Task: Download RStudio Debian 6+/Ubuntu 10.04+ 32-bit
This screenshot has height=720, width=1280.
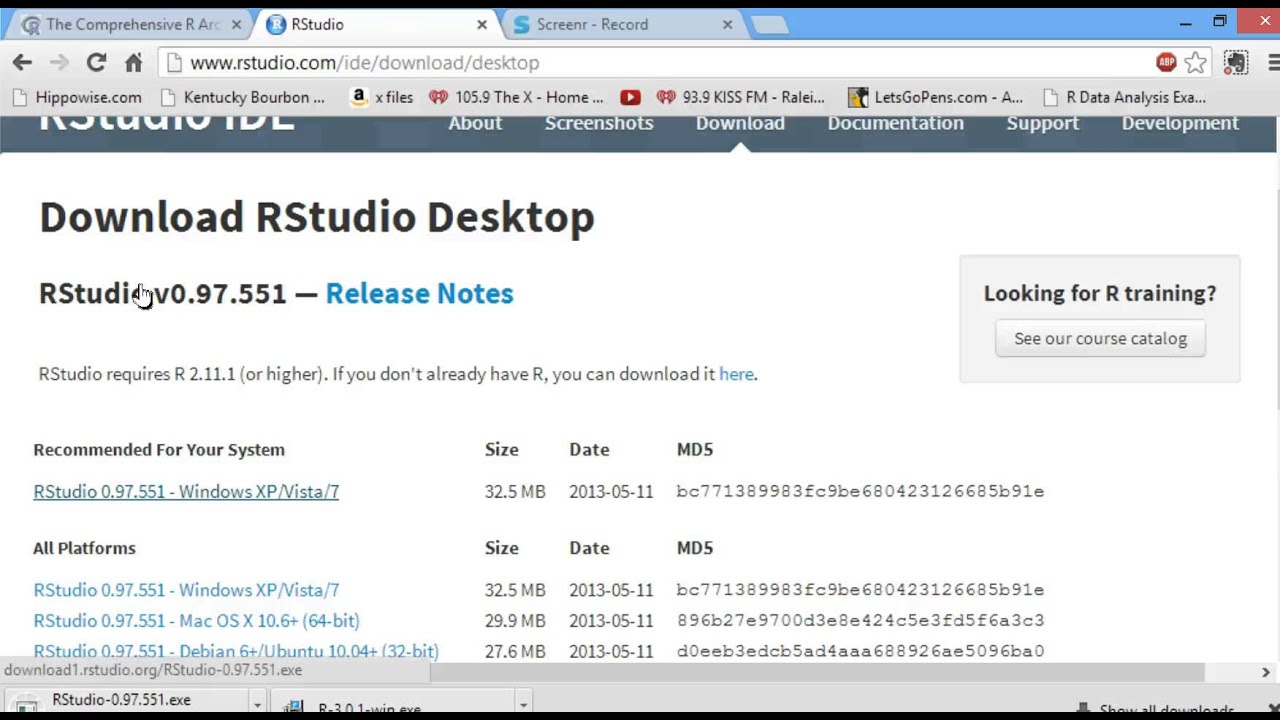Action: click(x=236, y=651)
